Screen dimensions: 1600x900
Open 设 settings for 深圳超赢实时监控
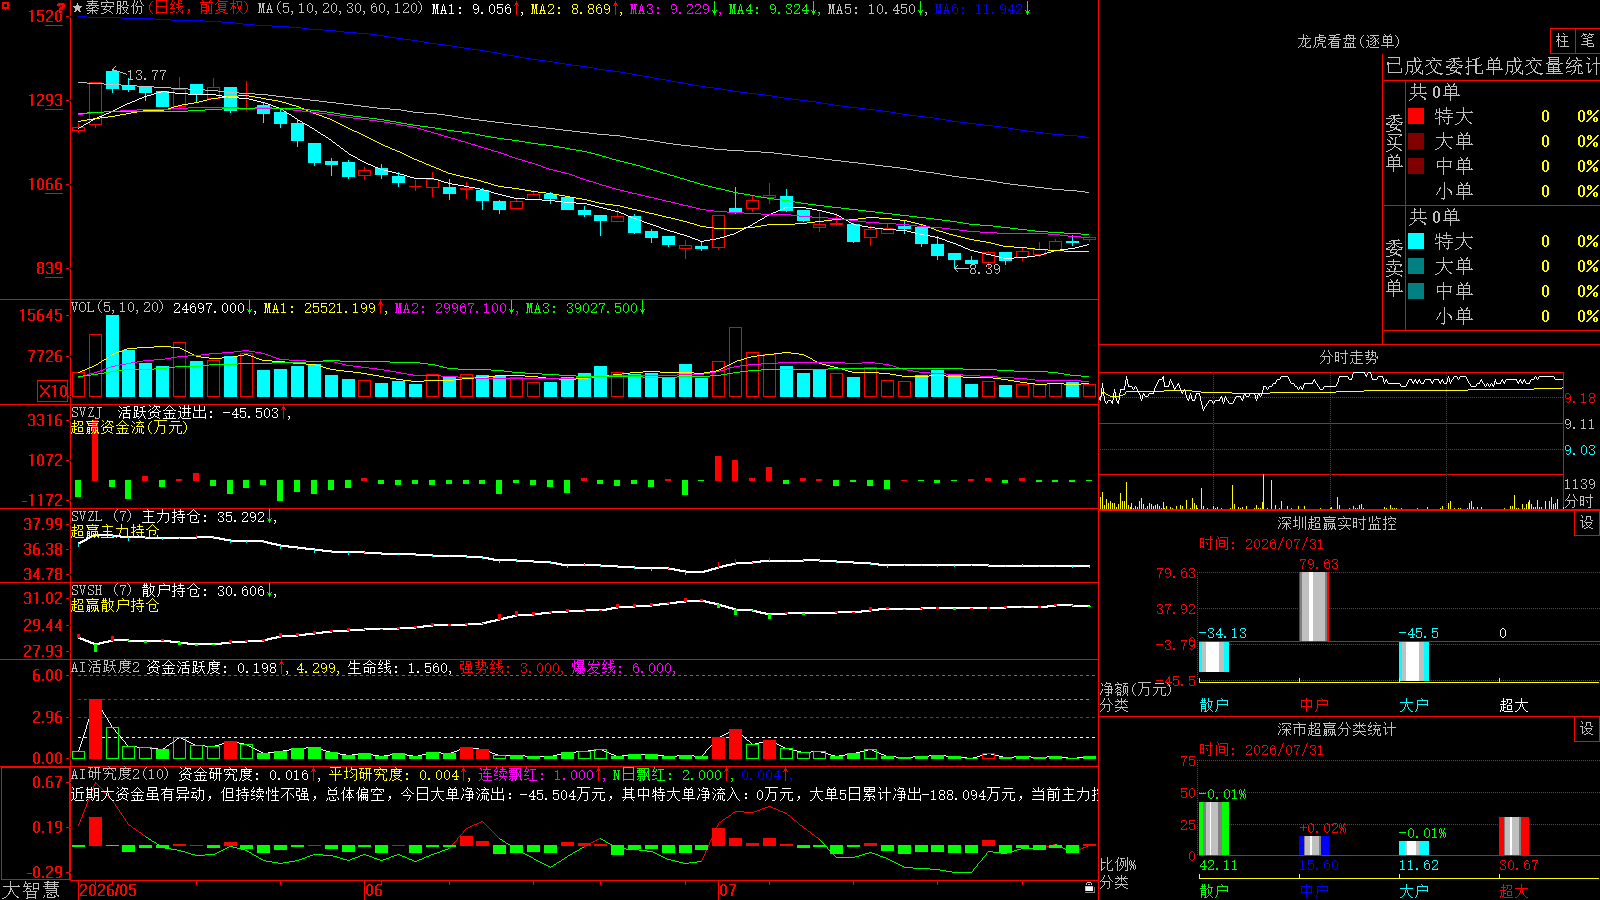[x=1586, y=523]
